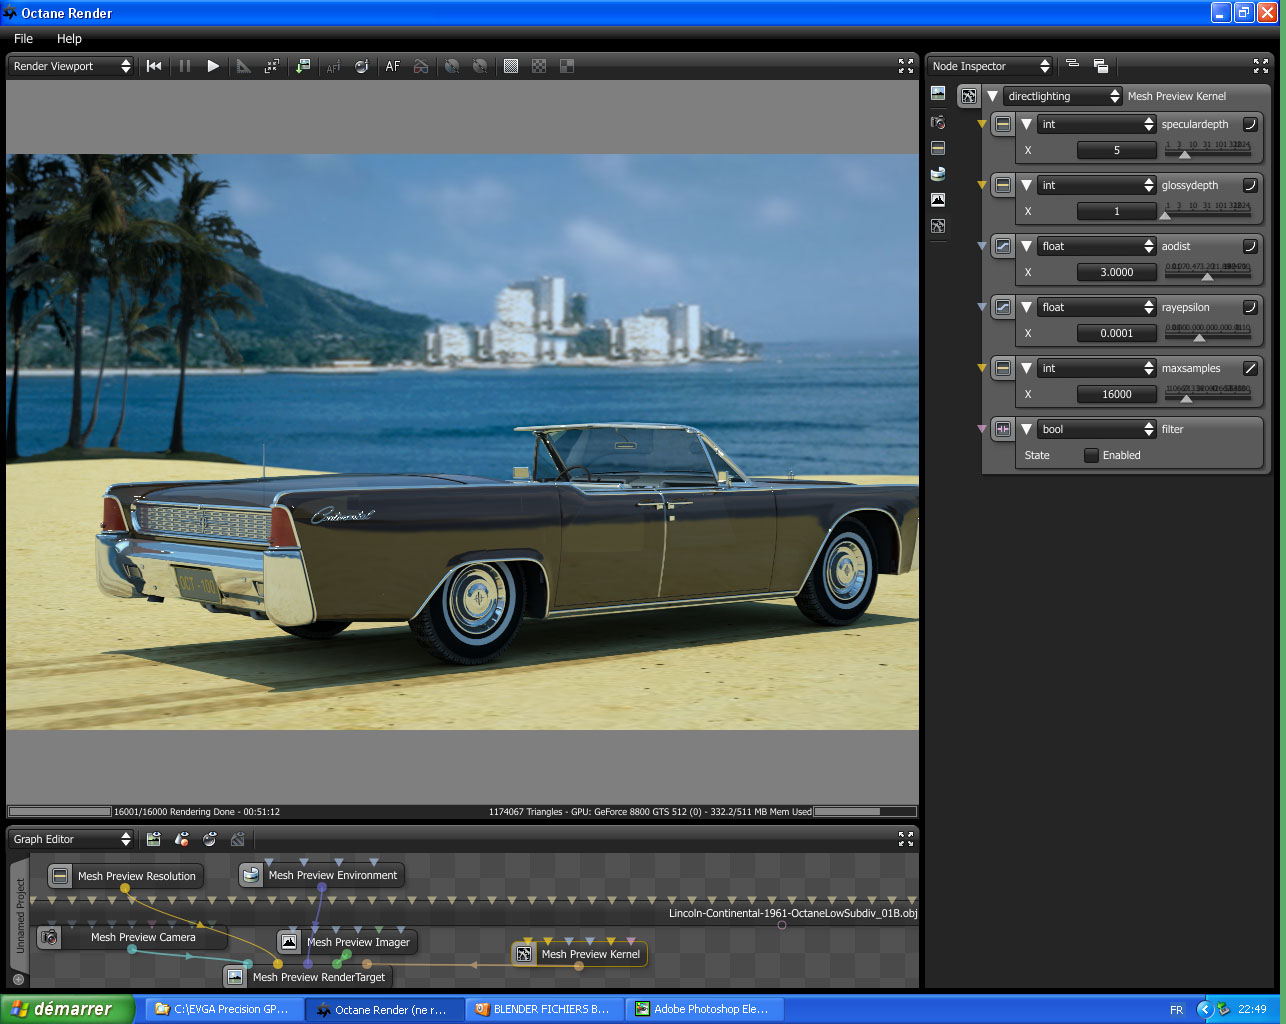
Task: Collapse the rayepsilon parameter
Action: [1026, 307]
